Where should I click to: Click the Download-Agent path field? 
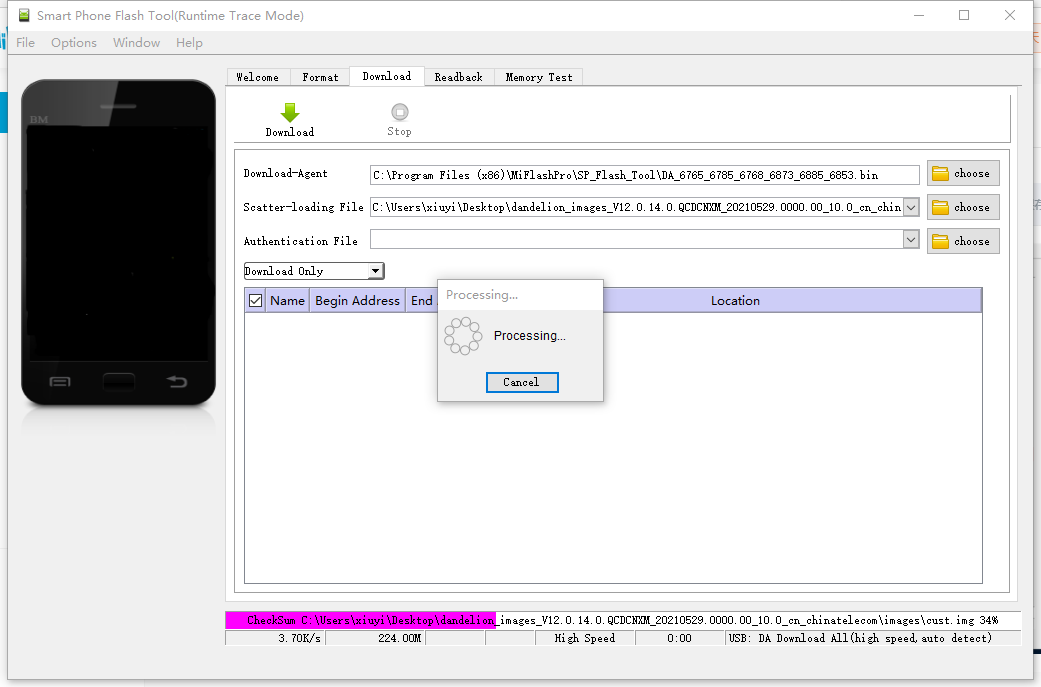(x=644, y=175)
